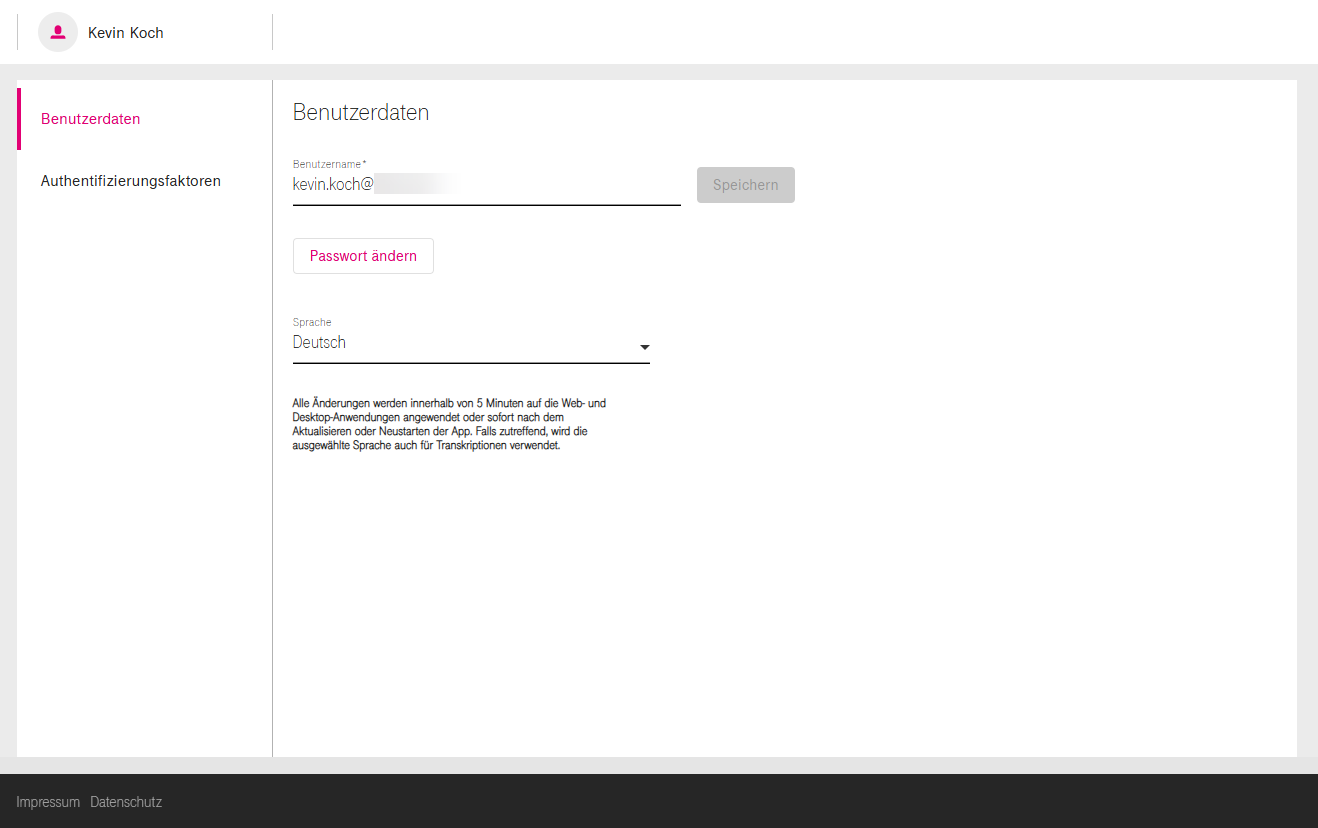The height and width of the screenshot is (828, 1318).
Task: Click the Kevin Koch account name
Action: pyautogui.click(x=126, y=33)
